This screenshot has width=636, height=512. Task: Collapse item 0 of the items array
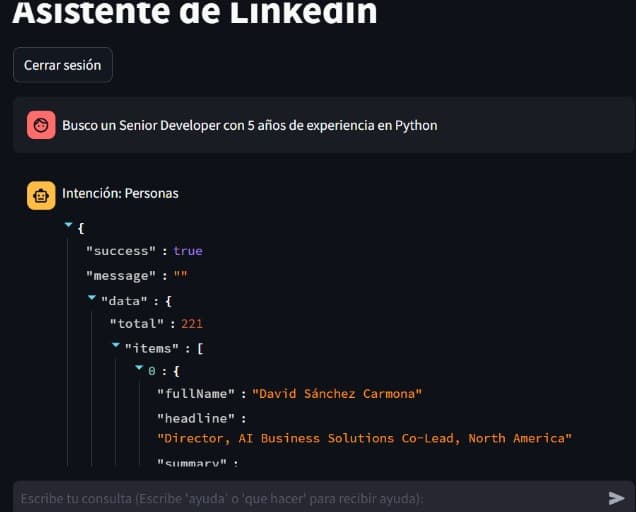[139, 368]
